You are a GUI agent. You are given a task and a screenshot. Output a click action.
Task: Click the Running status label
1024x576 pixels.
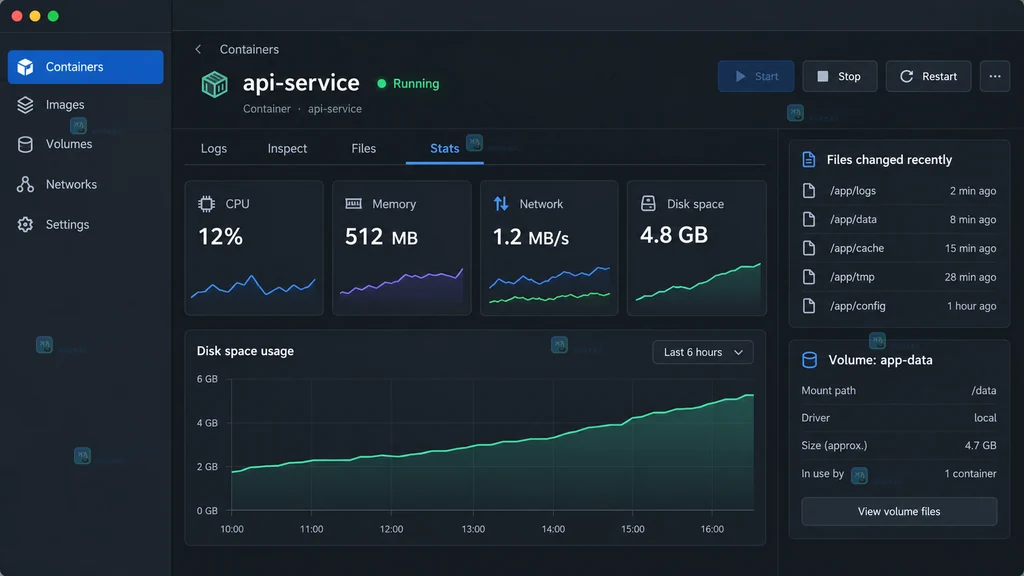pos(416,84)
